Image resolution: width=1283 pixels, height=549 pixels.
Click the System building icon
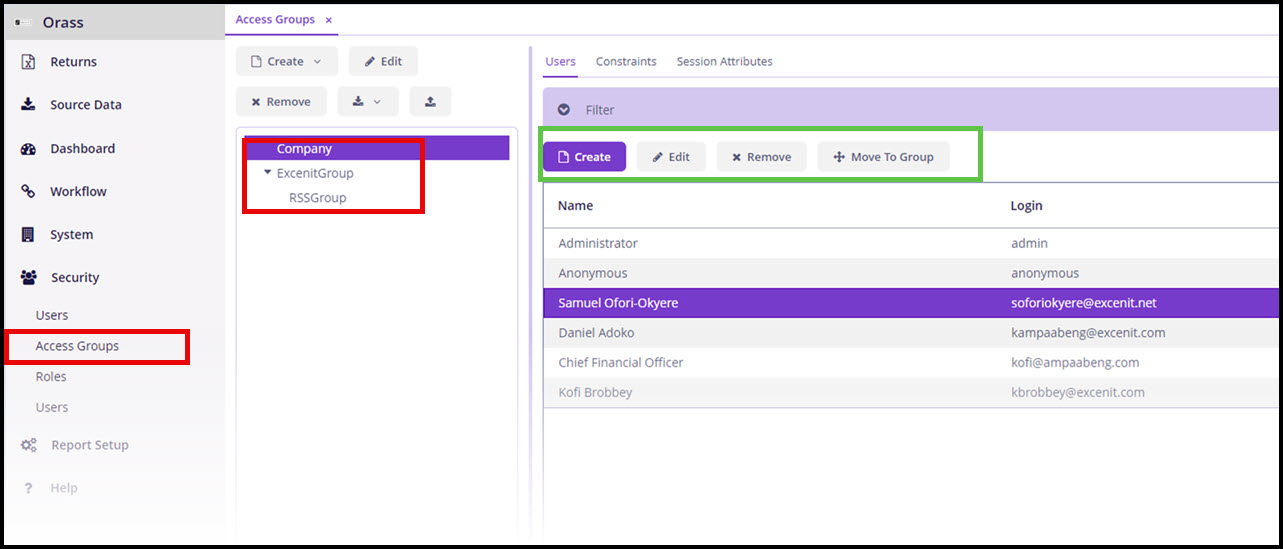click(x=29, y=235)
